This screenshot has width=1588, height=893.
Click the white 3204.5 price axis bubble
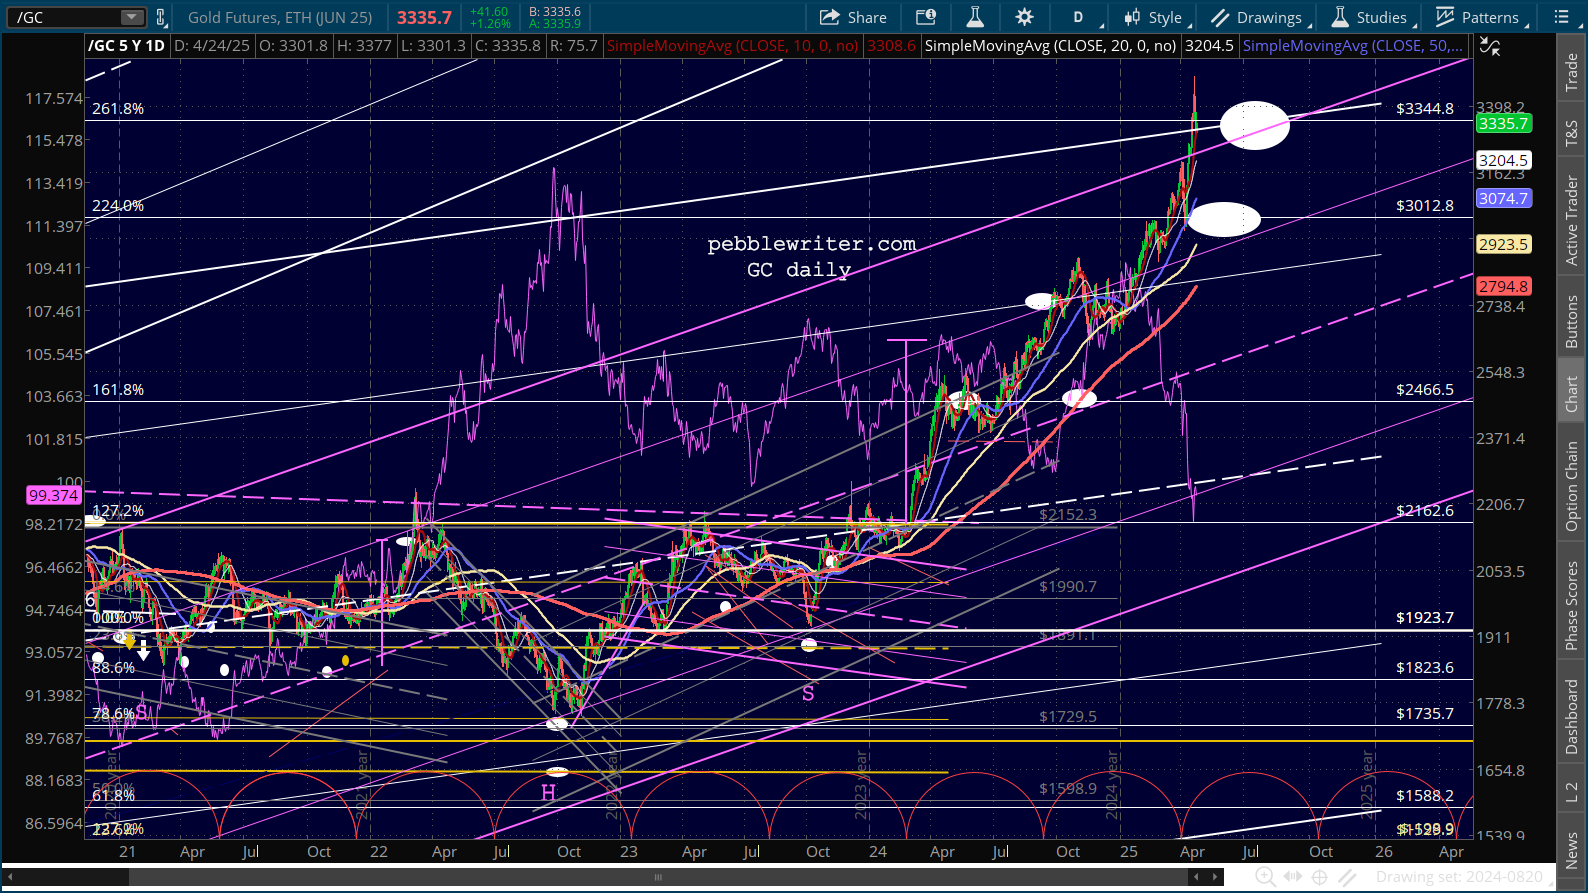(1503, 160)
